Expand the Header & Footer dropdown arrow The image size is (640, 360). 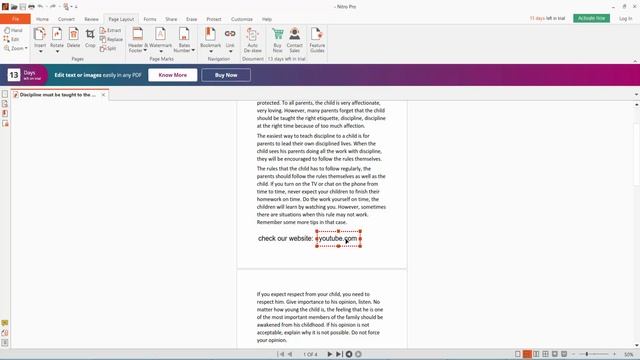(145, 50)
